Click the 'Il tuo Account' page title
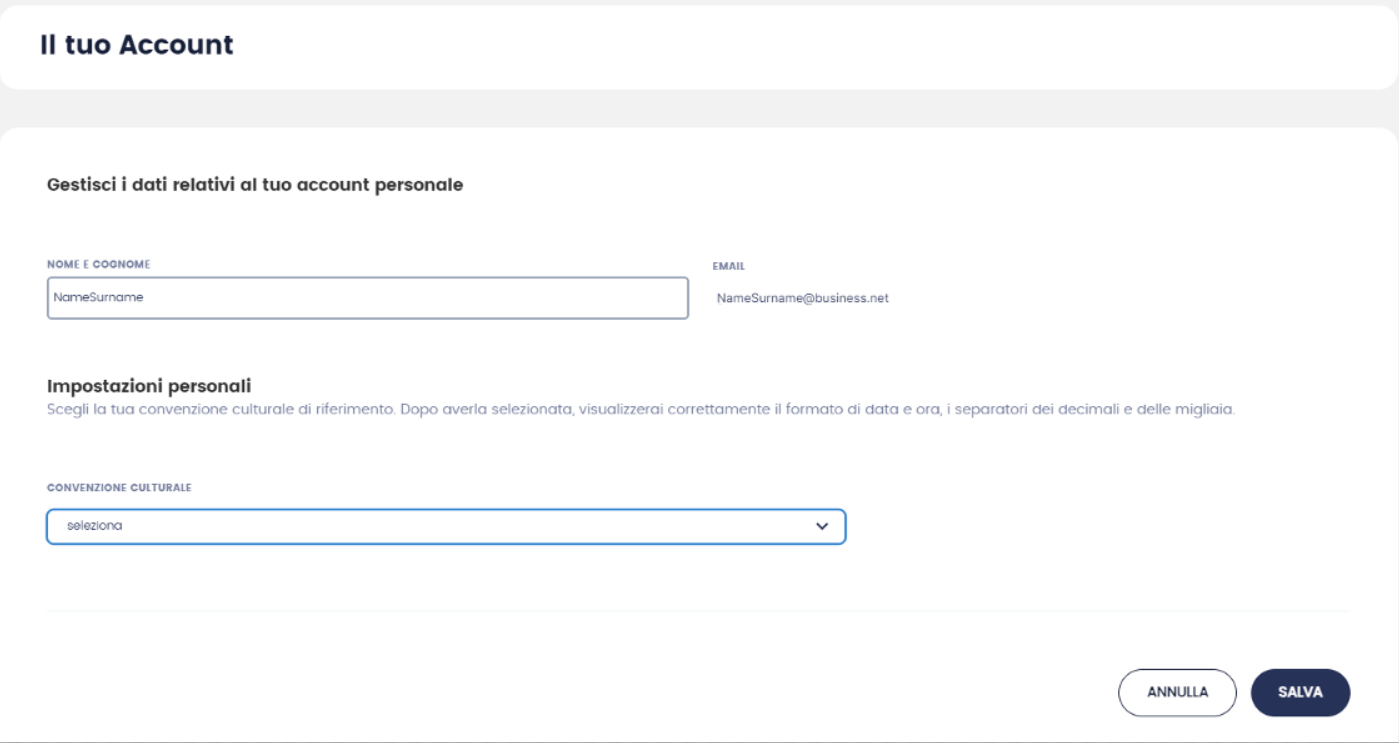Screen dimensions: 1399x743 [x=136, y=45]
